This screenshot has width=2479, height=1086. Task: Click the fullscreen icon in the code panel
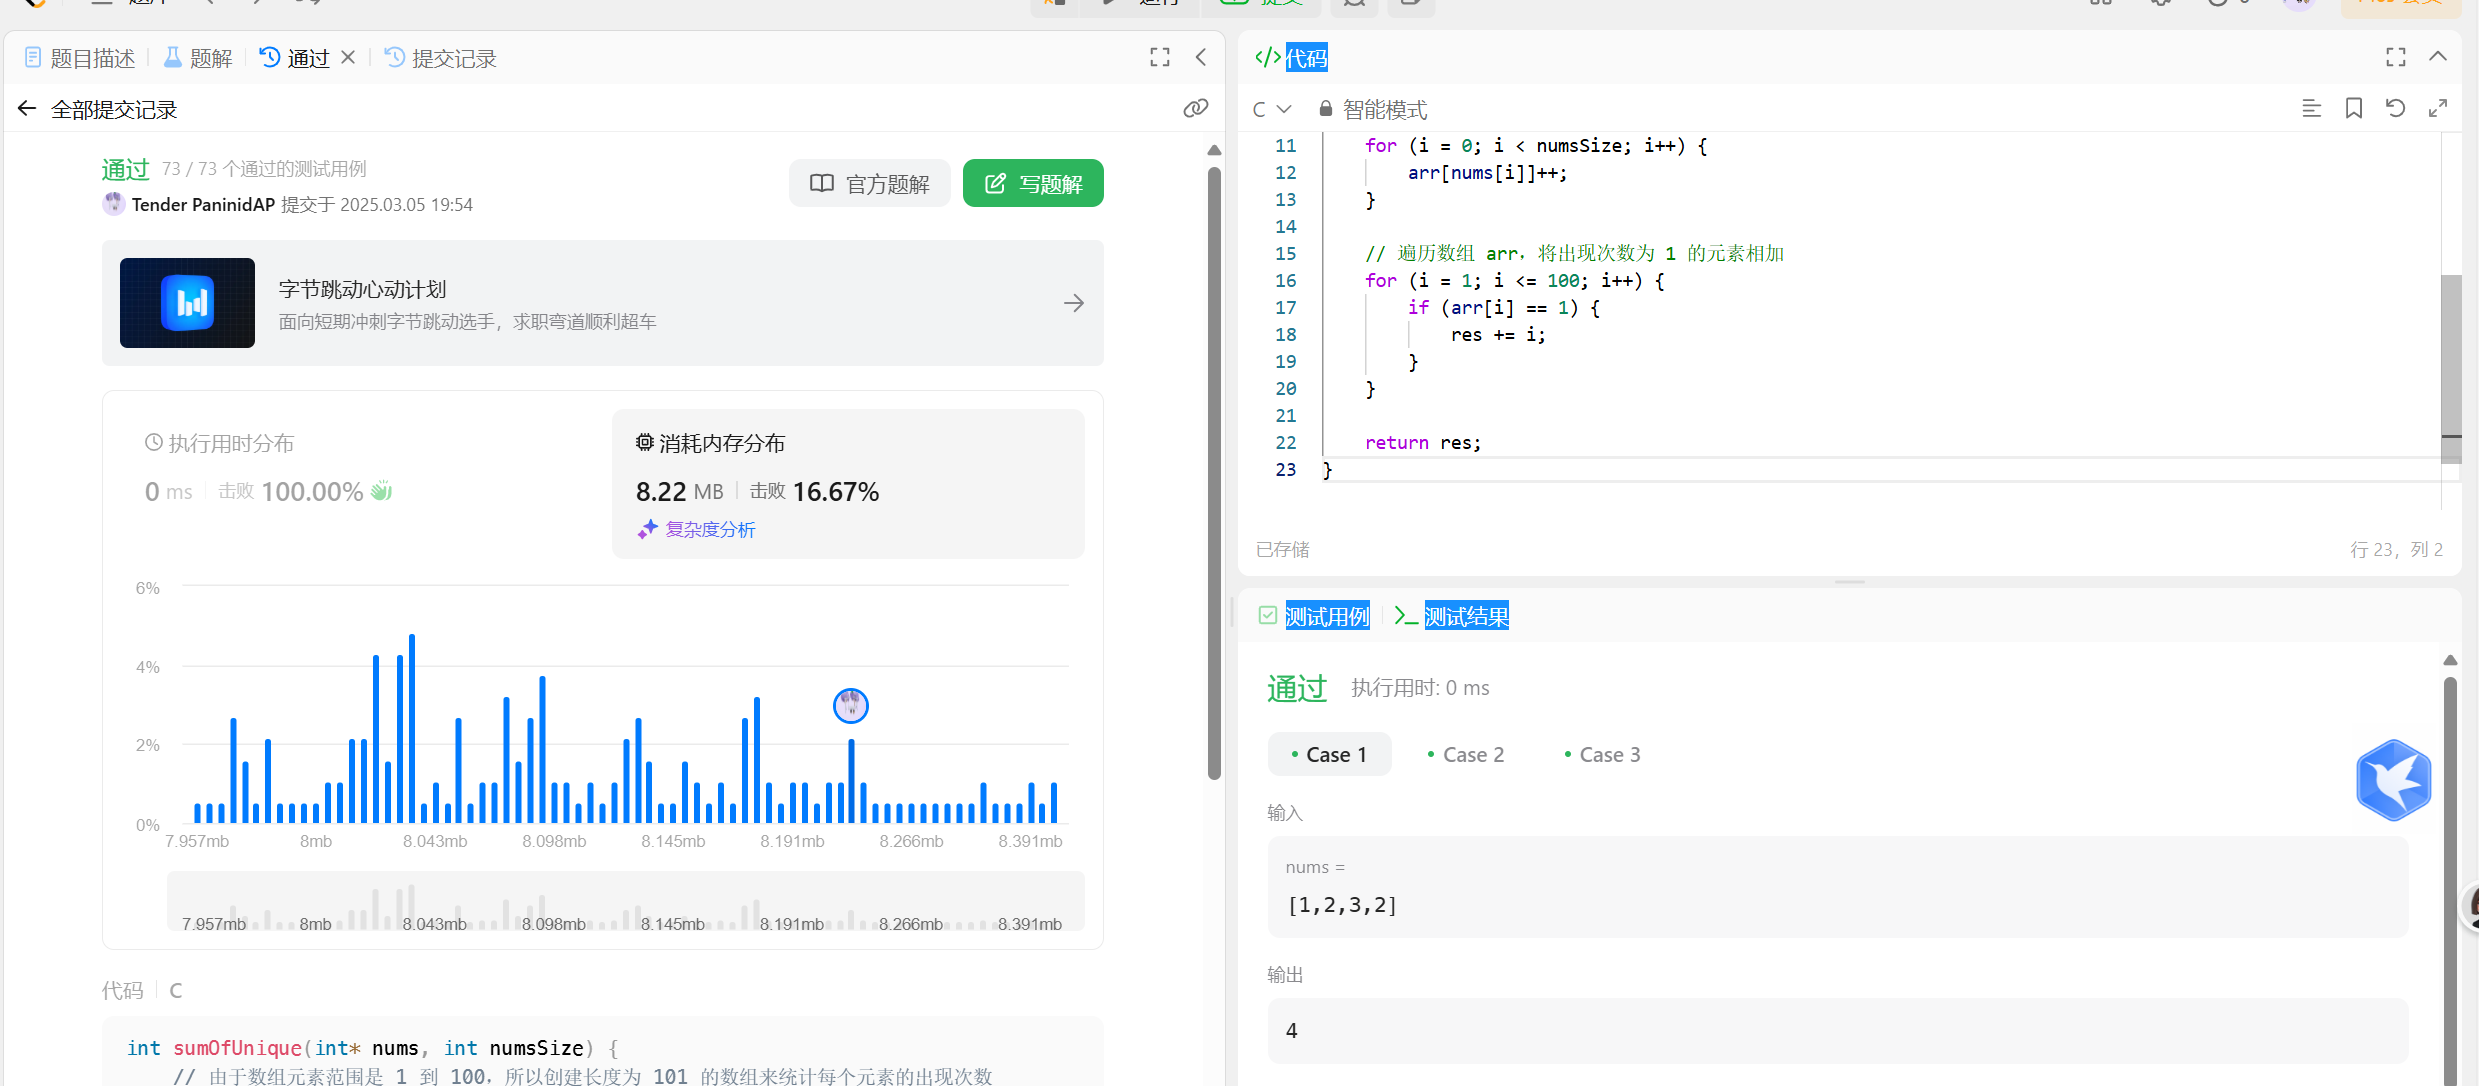point(2395,58)
